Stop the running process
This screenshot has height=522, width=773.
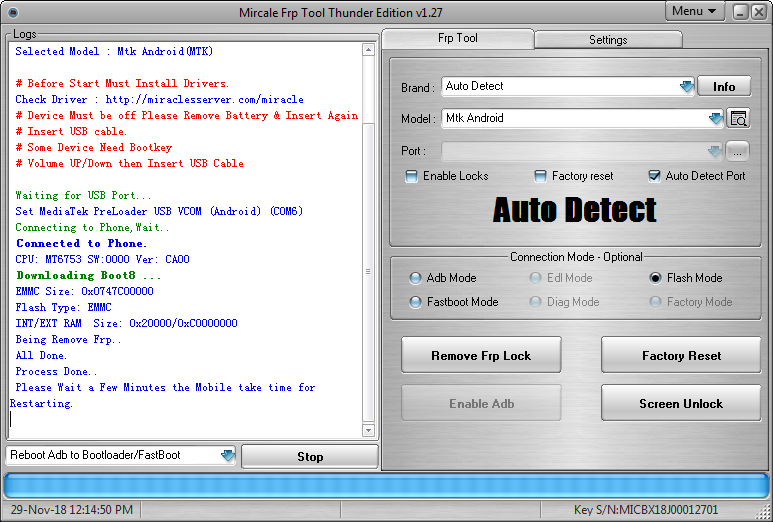(x=310, y=456)
